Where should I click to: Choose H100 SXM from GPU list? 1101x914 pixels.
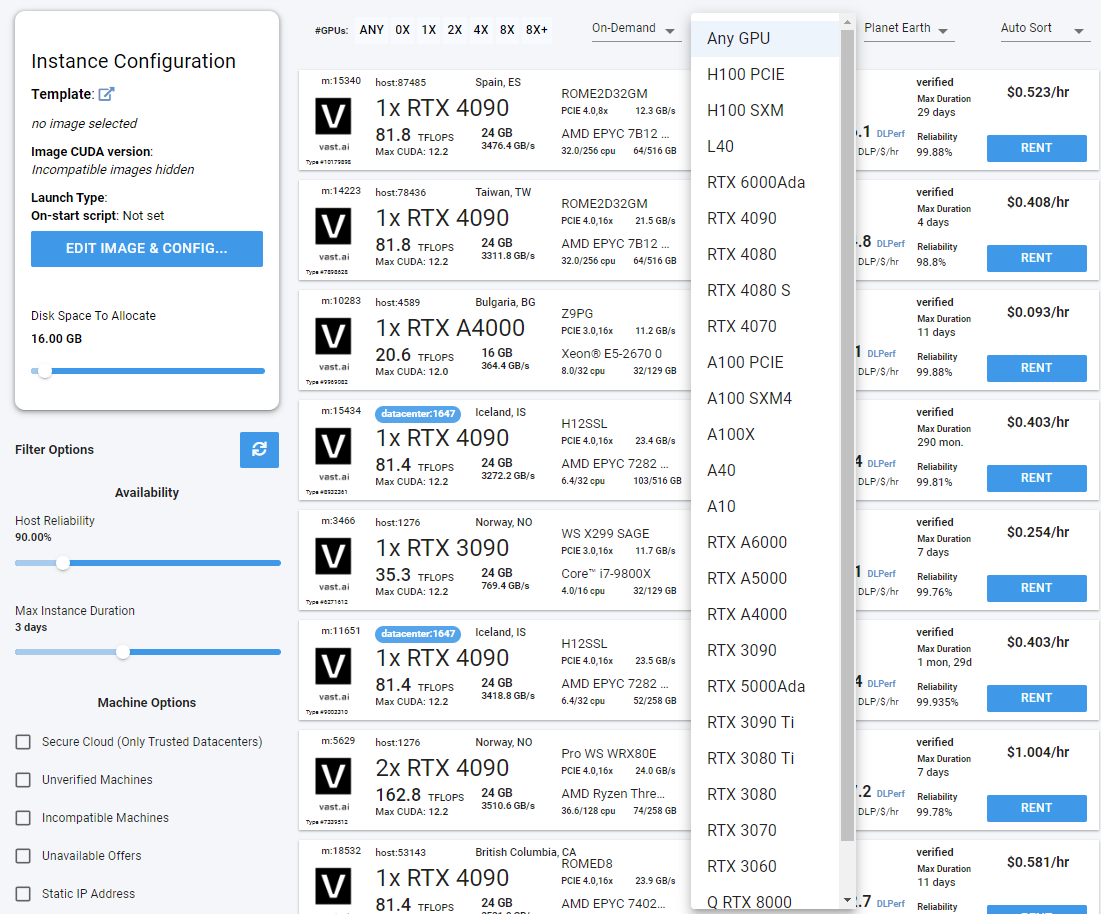point(765,110)
